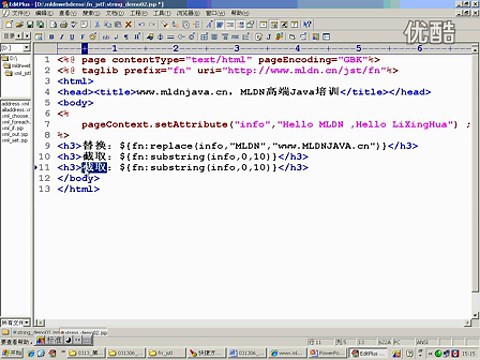The width and height of the screenshot is (480, 360).
Task: Click the insert table icon in HTML toolbar
Action: [x=204, y=37]
